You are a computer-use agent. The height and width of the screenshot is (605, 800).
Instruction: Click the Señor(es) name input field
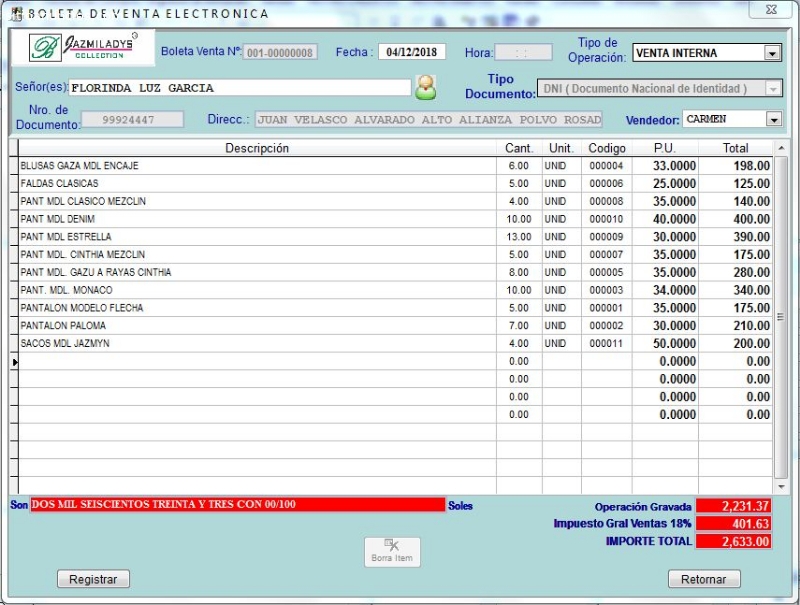click(240, 88)
